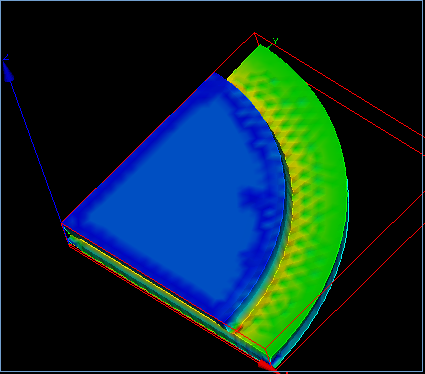The width and height of the screenshot is (425, 374).
Task: Click the dark blue upper edge of sector
Action: (x=140, y=147)
